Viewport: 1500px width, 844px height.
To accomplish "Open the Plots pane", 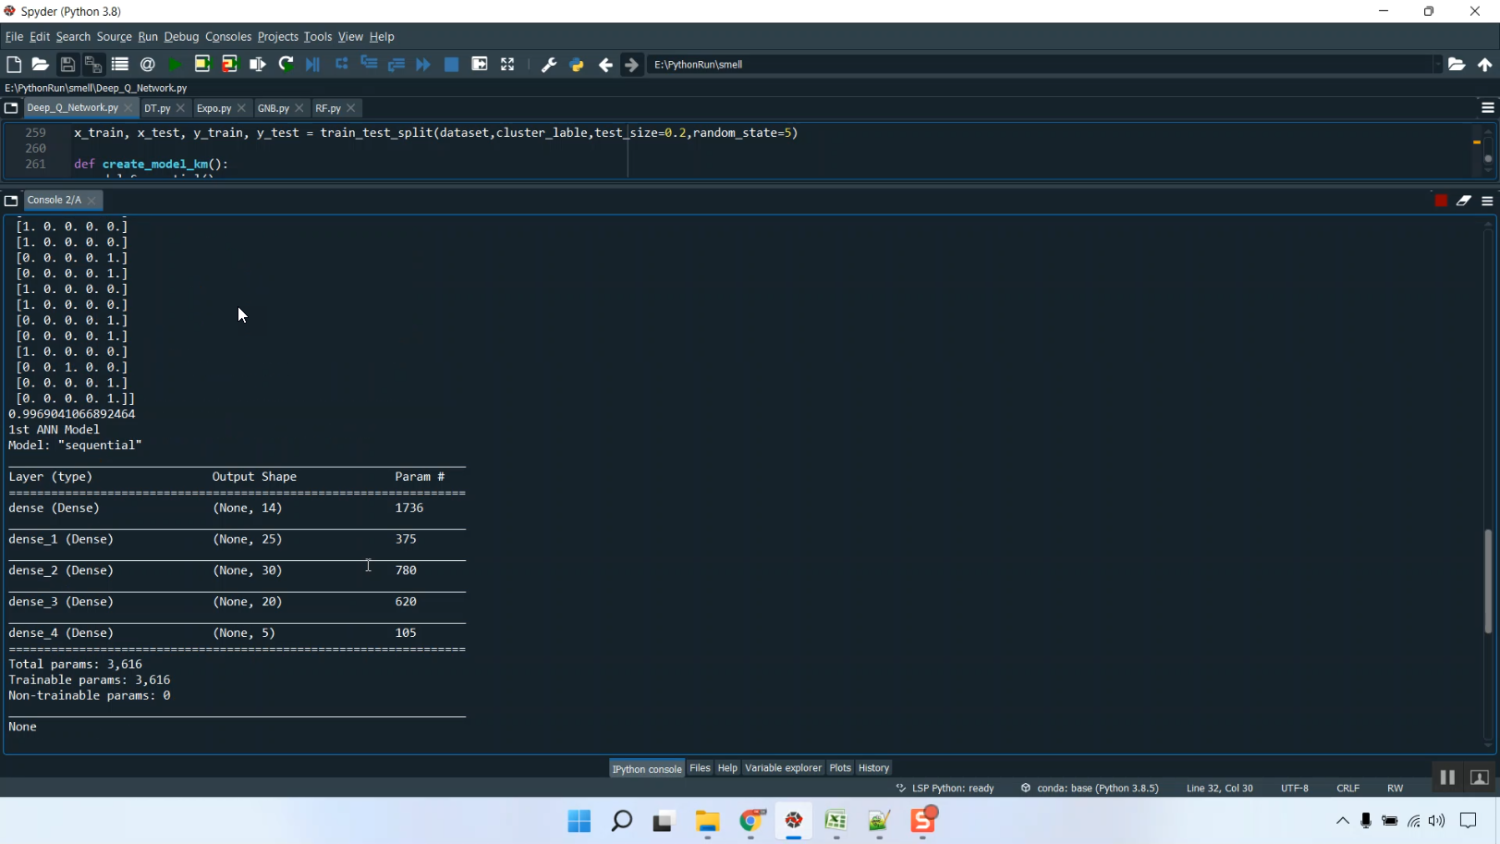I will point(840,768).
